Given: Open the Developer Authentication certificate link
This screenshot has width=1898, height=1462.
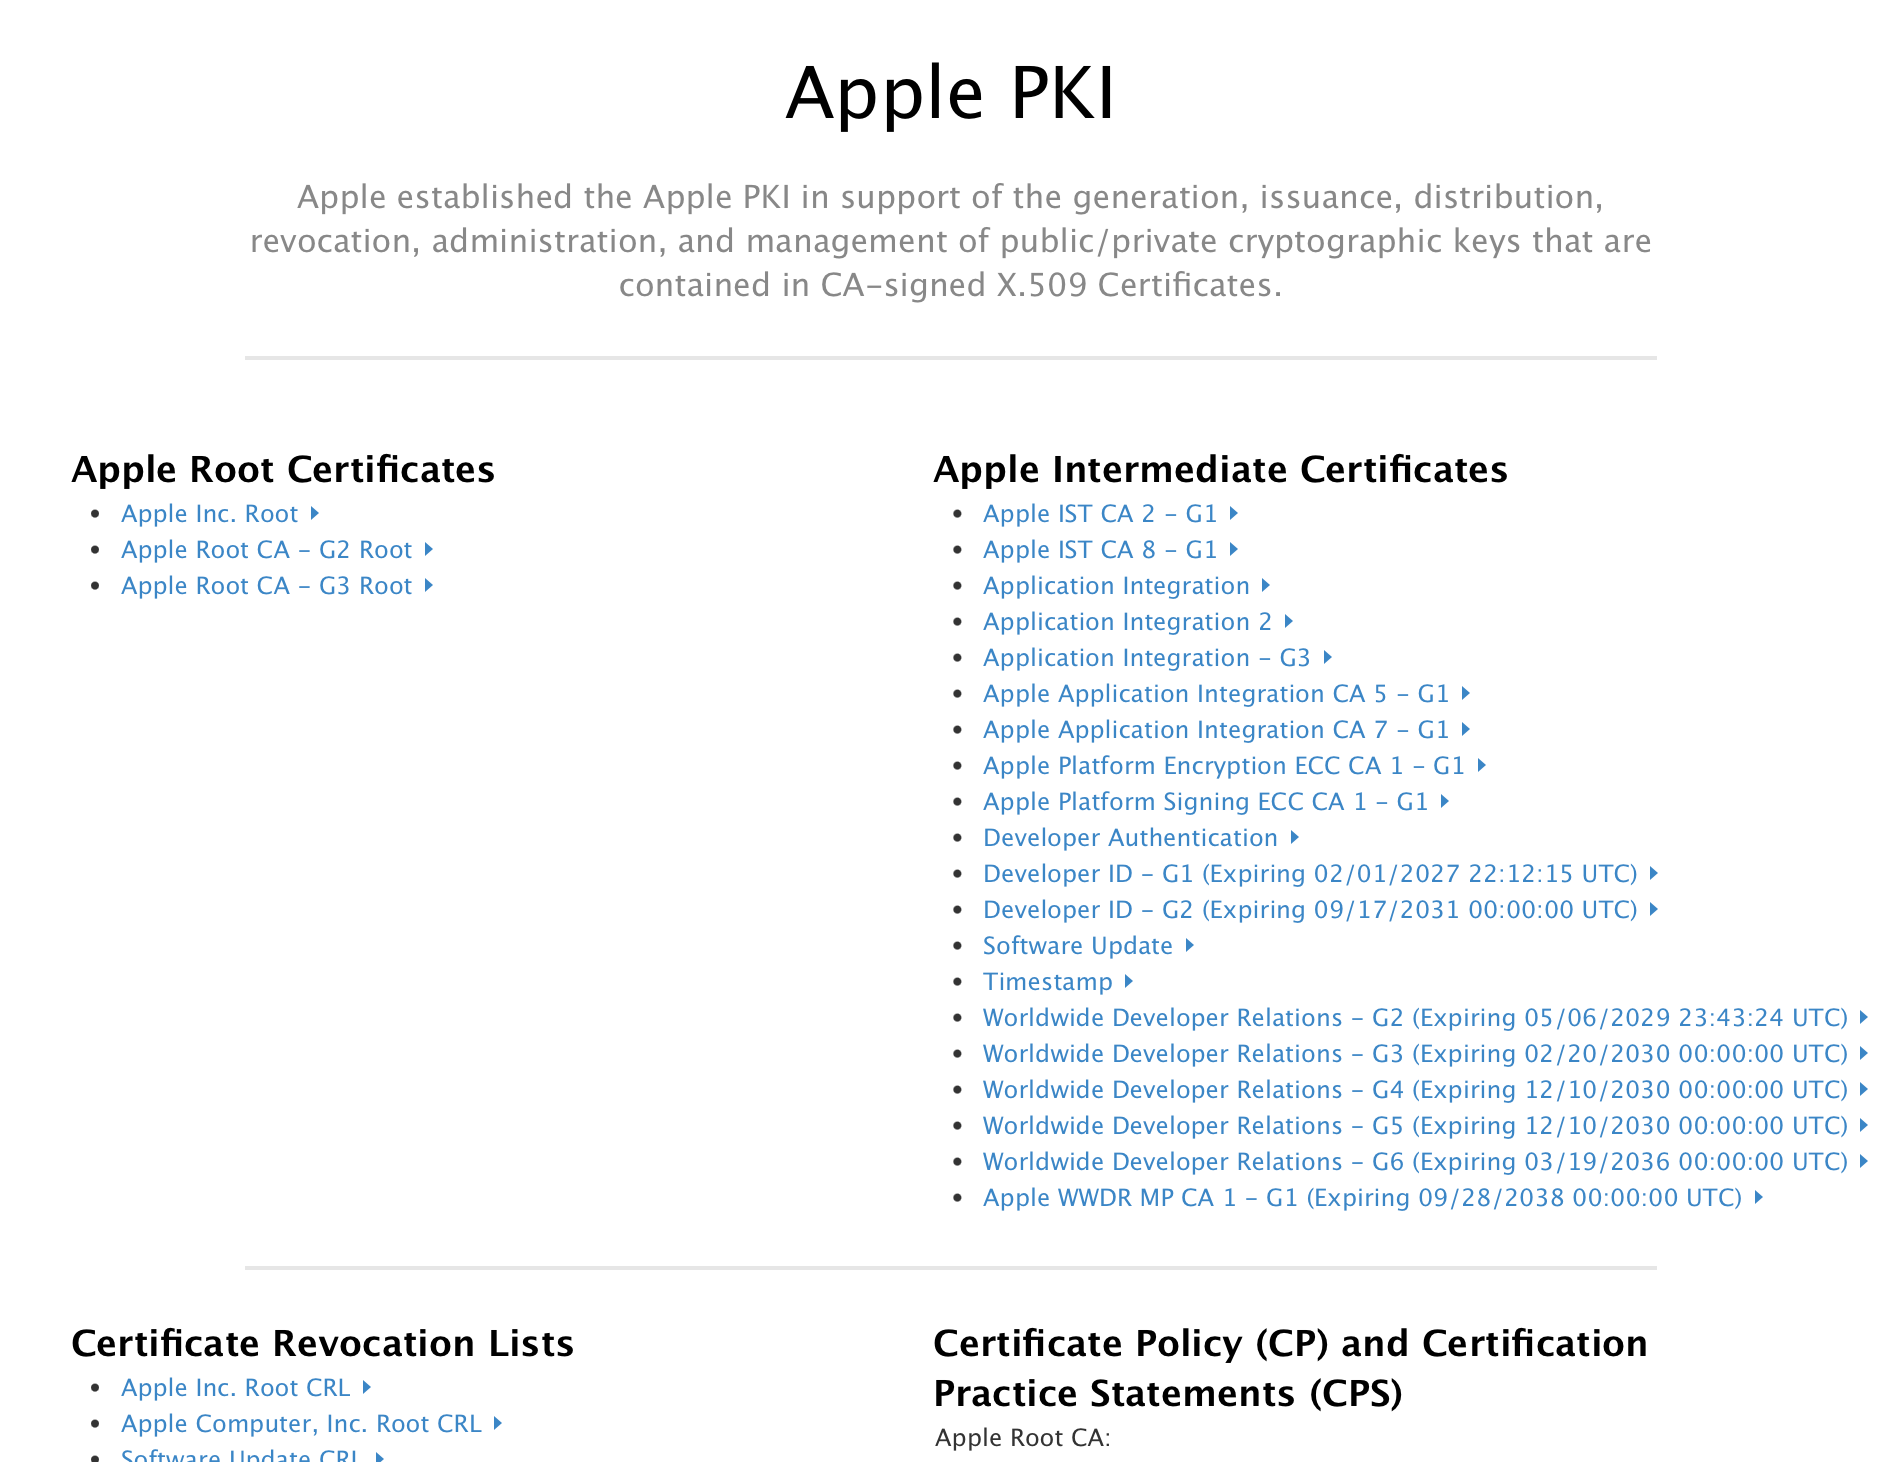Looking at the screenshot, I should 1141,838.
